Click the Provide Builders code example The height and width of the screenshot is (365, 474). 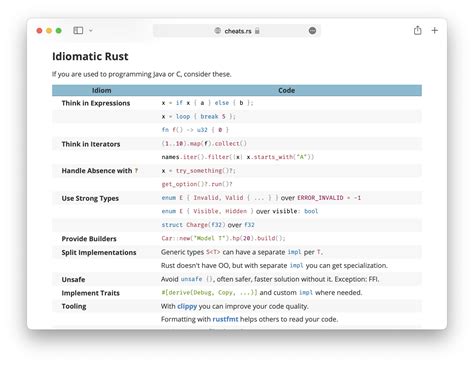(223, 238)
